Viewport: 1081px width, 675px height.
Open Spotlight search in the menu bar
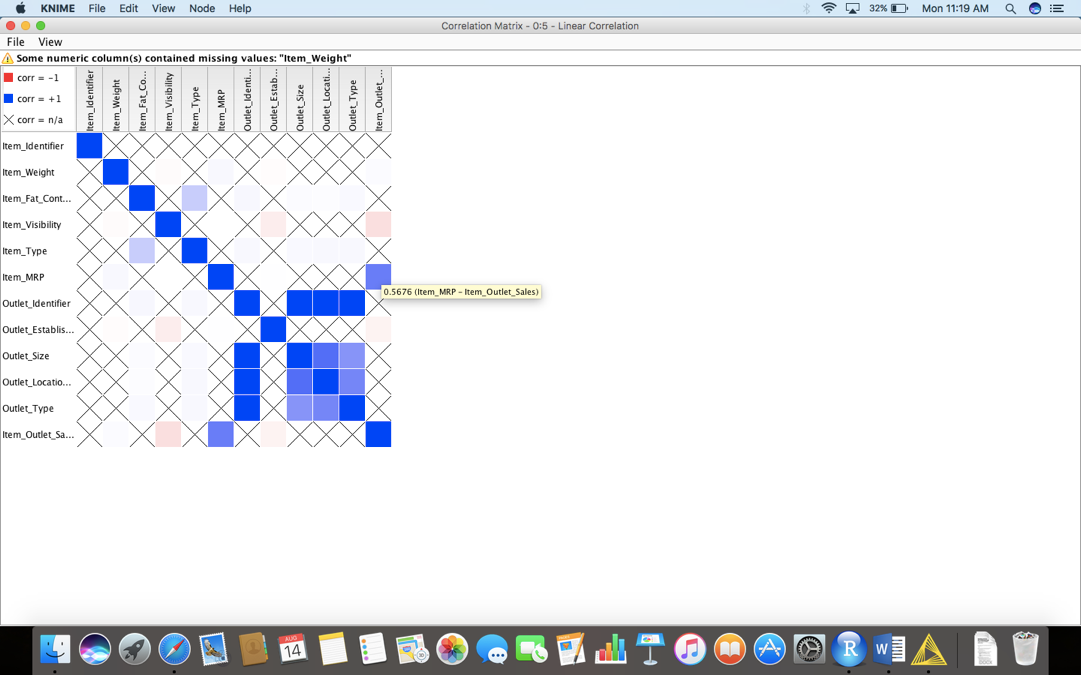click(x=1010, y=9)
